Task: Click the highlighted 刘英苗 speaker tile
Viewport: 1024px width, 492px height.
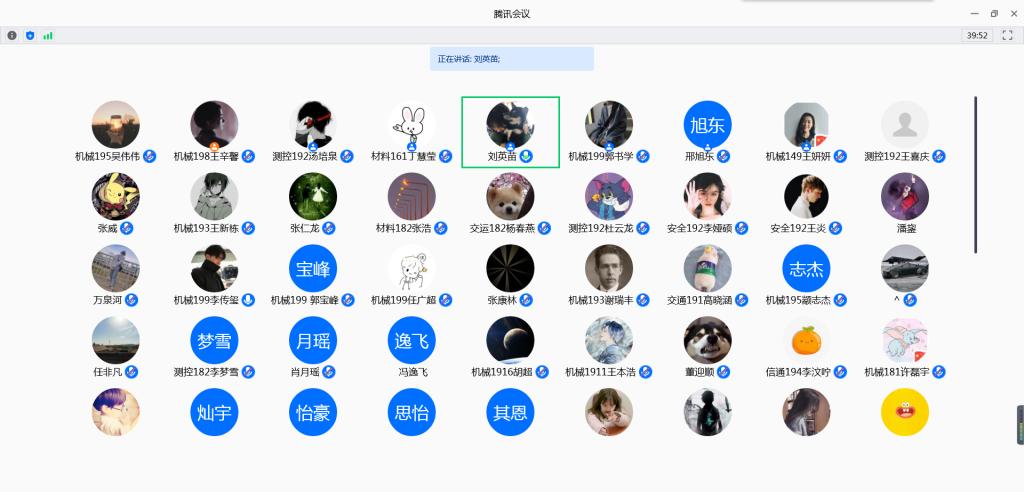Action: pyautogui.click(x=511, y=132)
